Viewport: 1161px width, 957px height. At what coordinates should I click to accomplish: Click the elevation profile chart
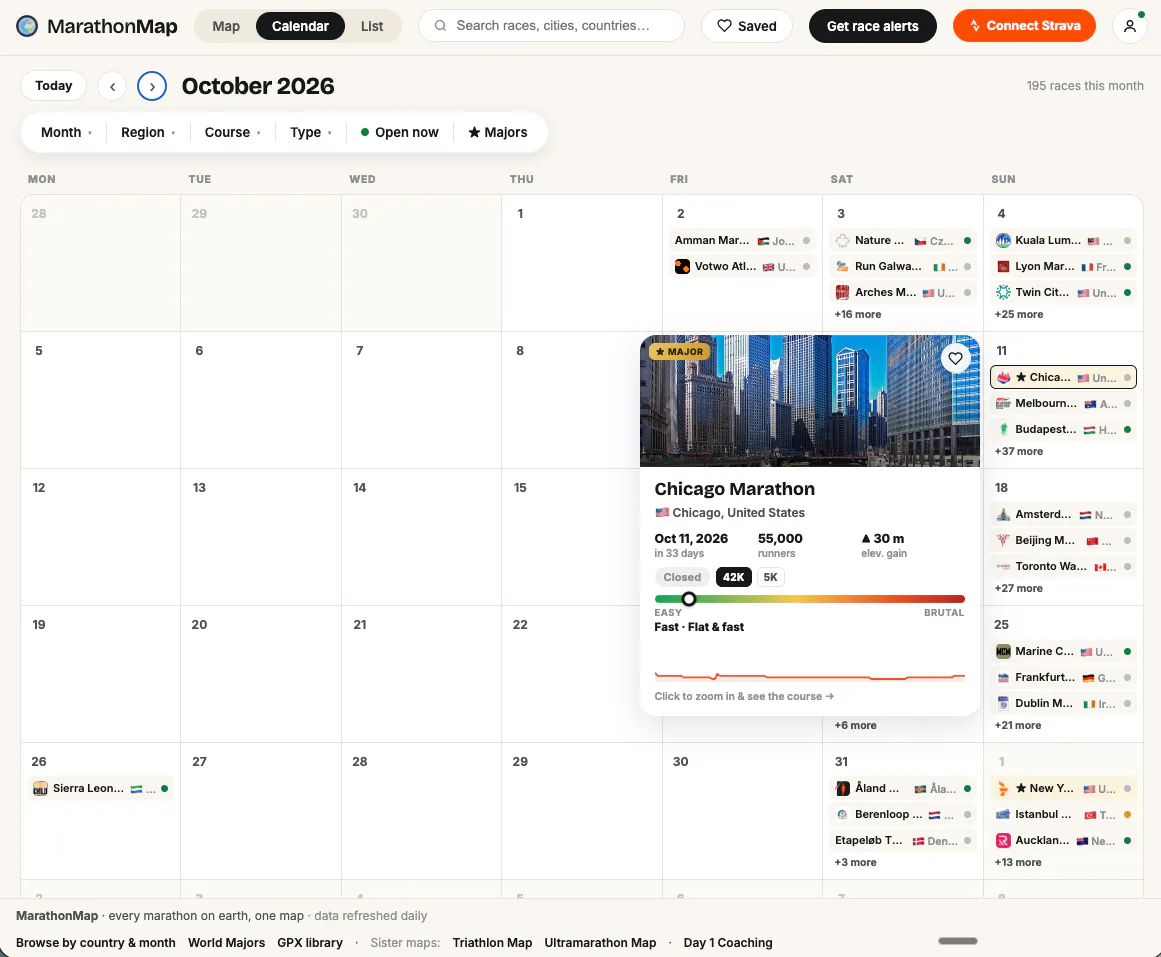809,676
